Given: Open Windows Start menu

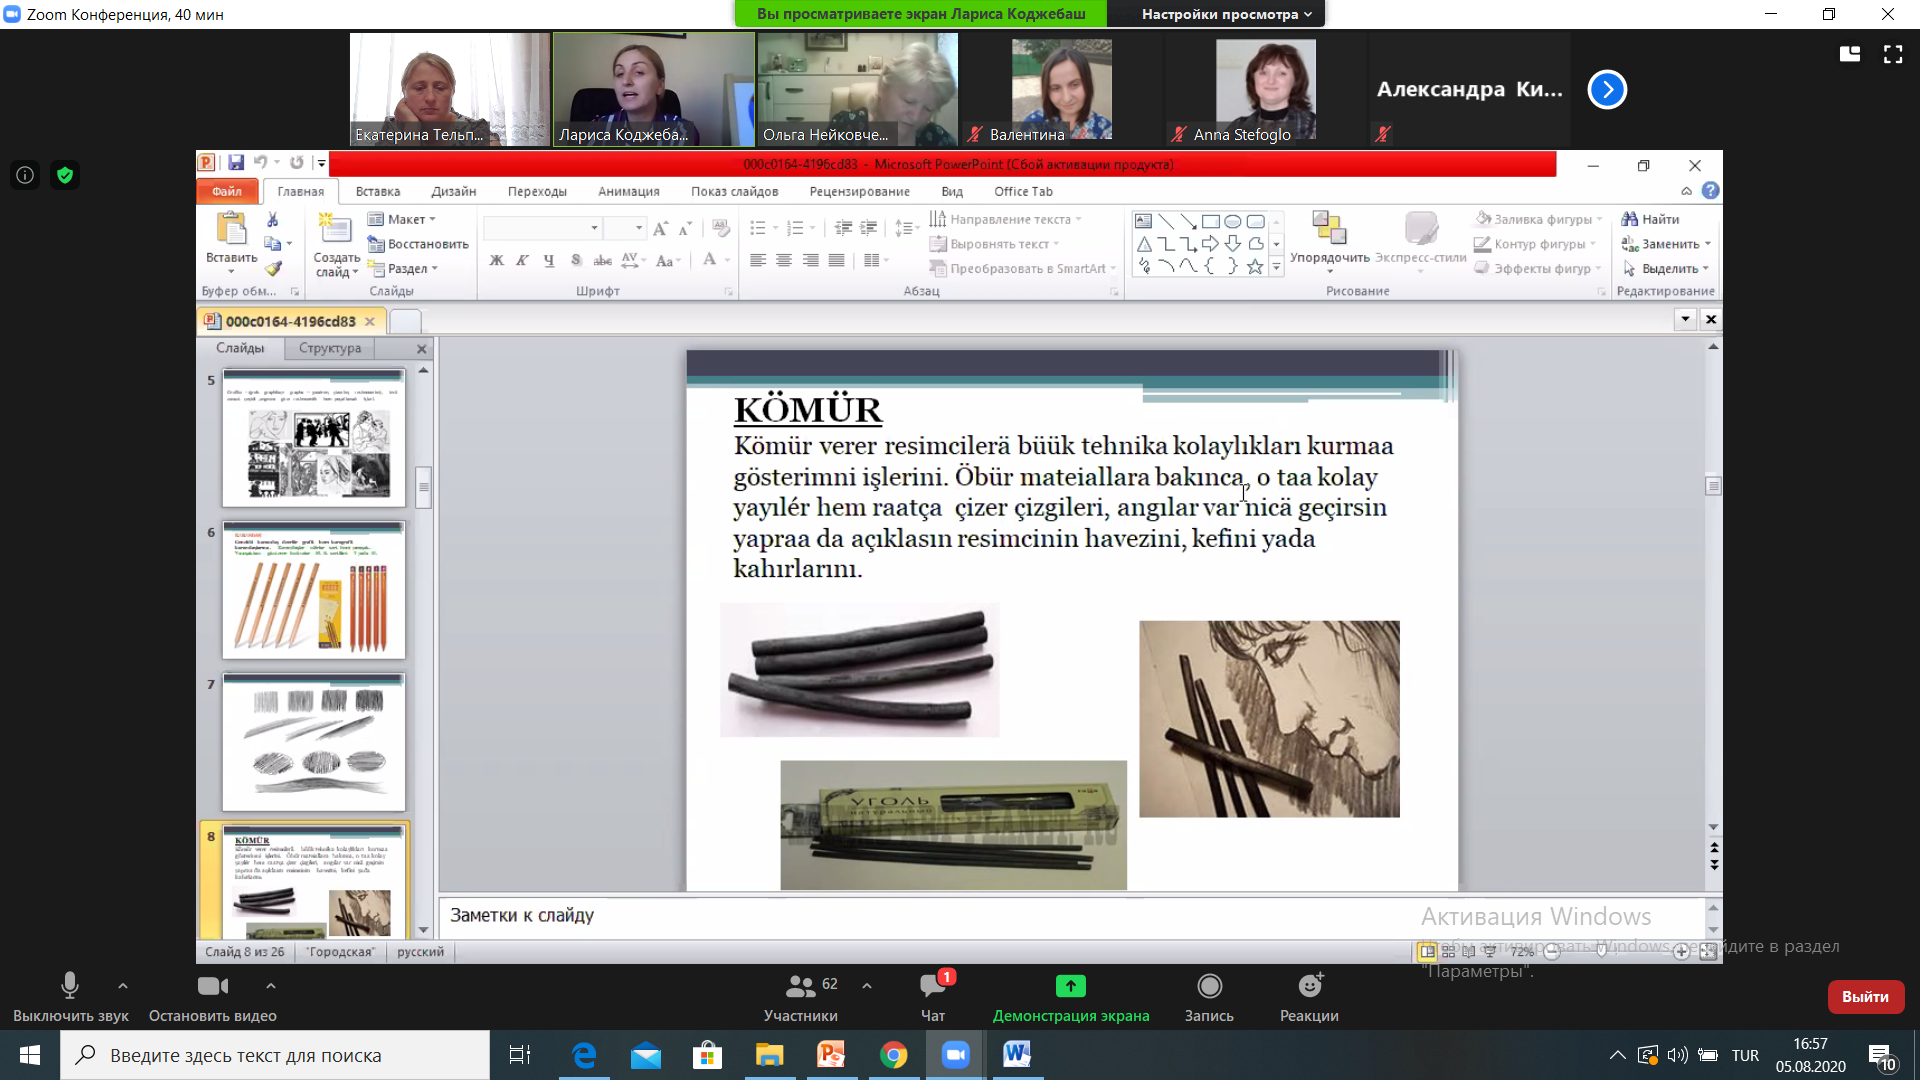Looking at the screenshot, I should pos(30,1055).
